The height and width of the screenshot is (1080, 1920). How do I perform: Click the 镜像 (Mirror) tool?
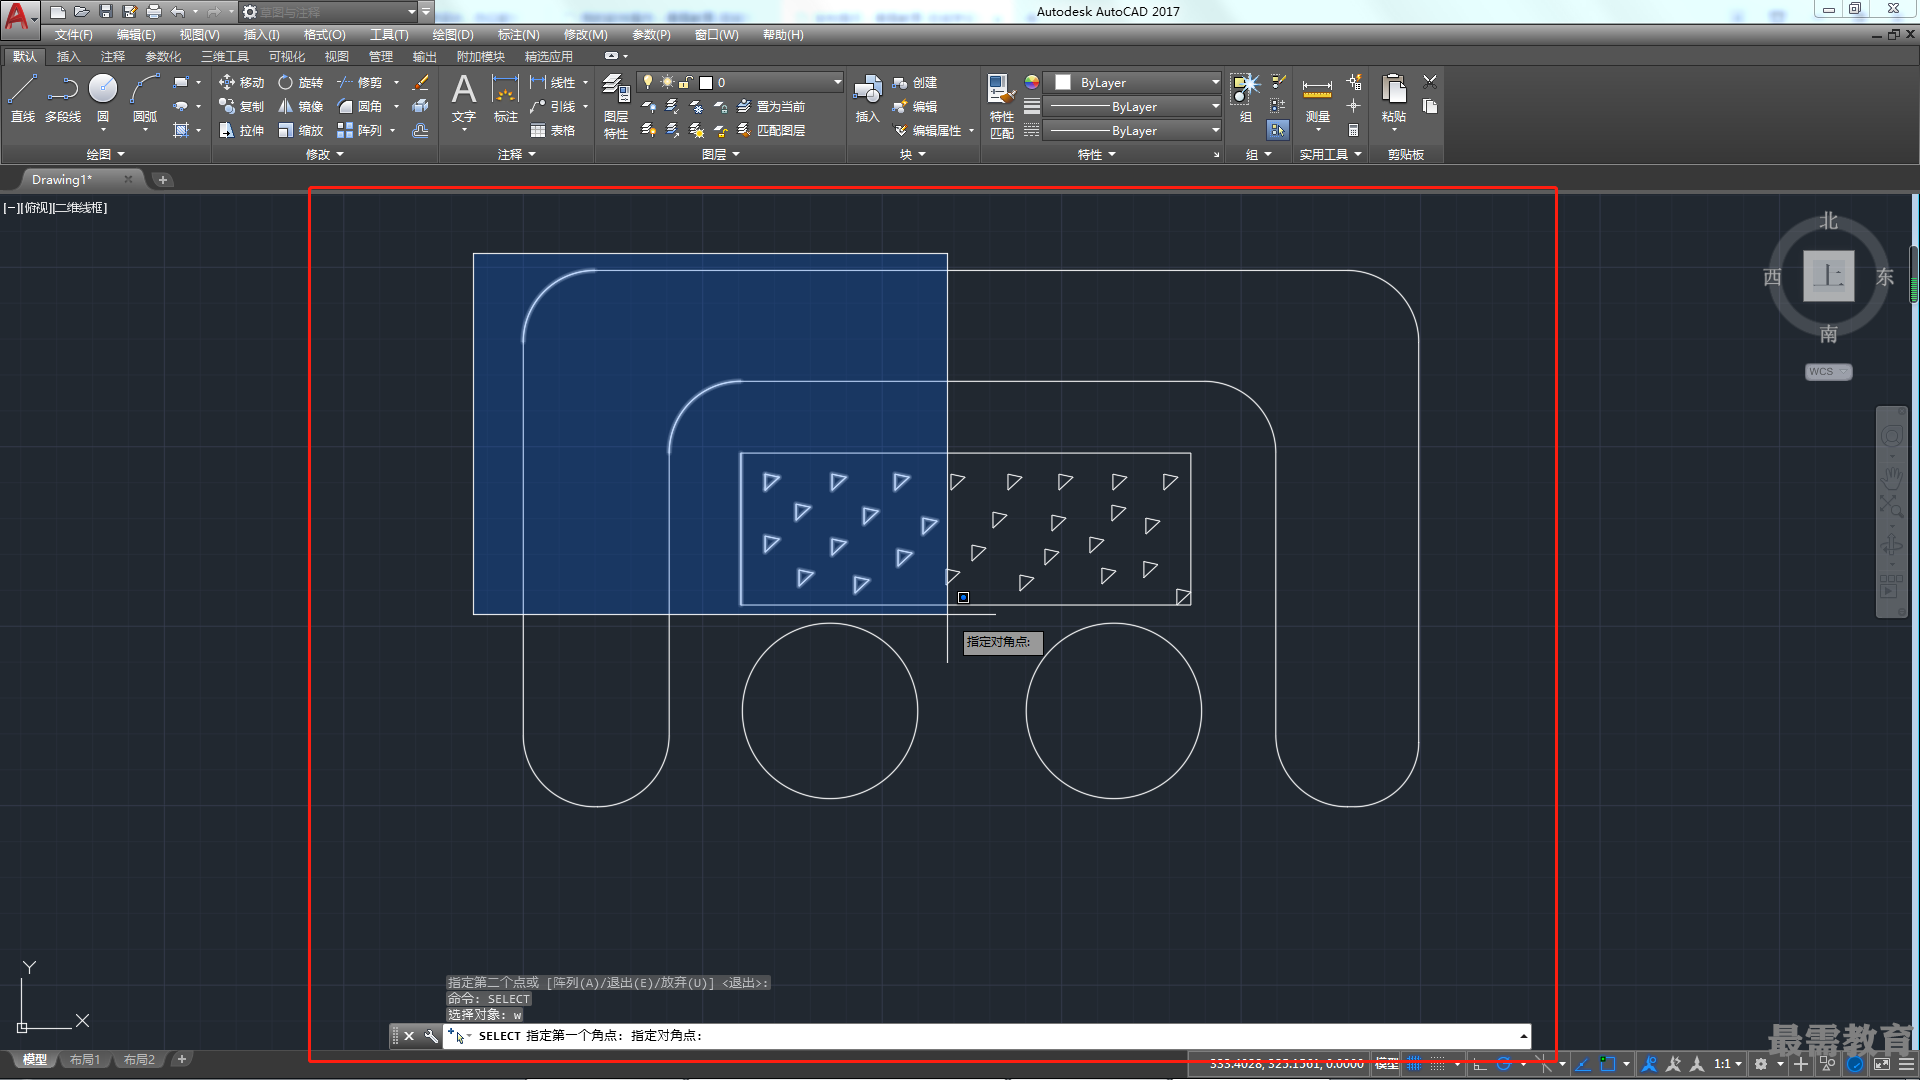pyautogui.click(x=301, y=106)
